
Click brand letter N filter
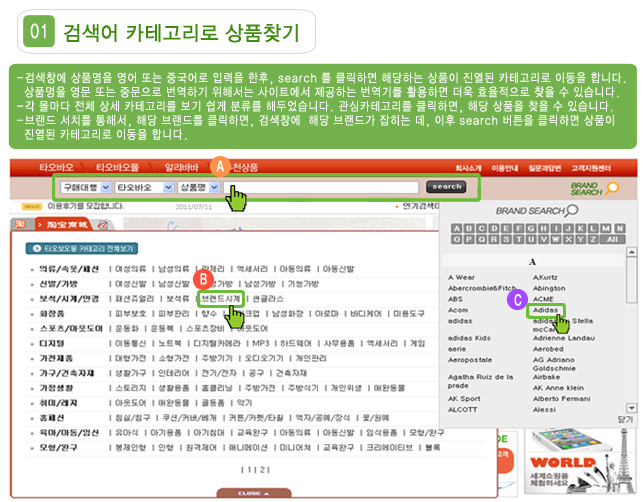tap(620, 228)
